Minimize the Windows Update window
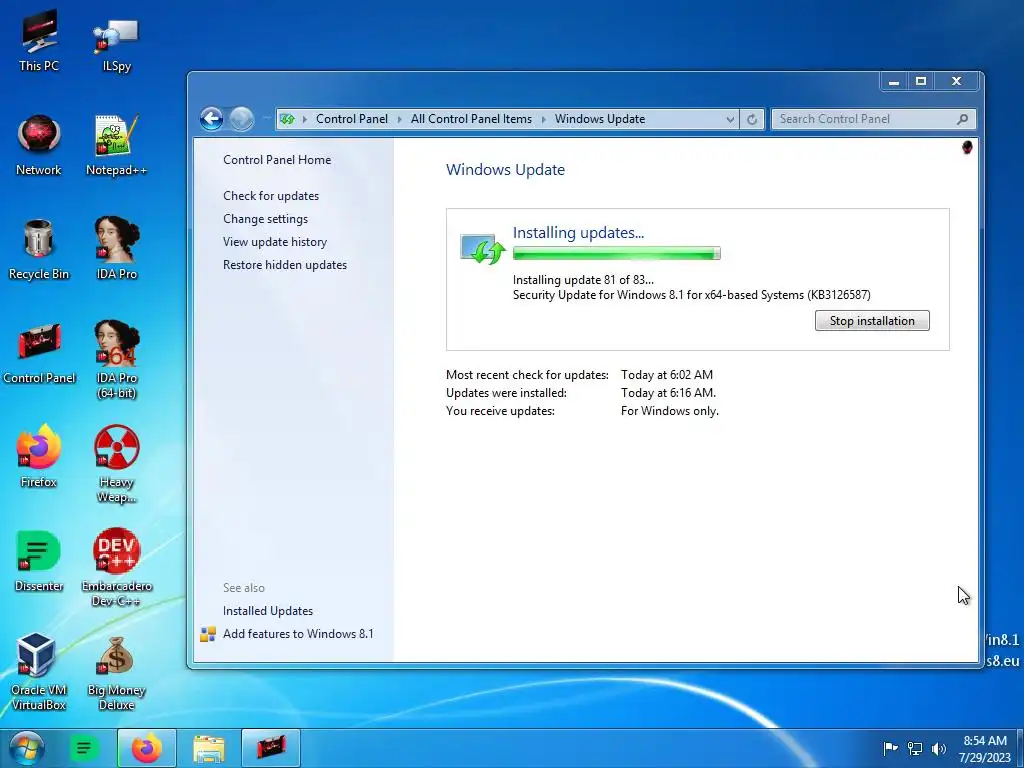Viewport: 1024px width, 768px height. [x=894, y=82]
